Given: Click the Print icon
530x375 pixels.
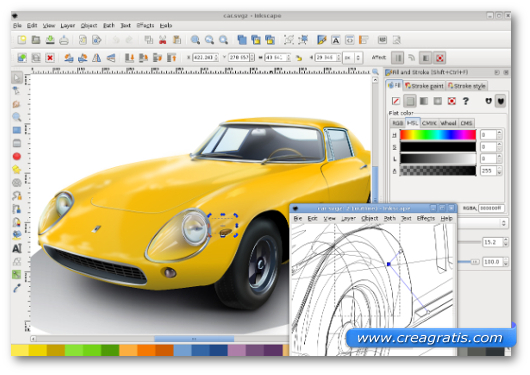Looking at the screenshot, I should pos(64,40).
